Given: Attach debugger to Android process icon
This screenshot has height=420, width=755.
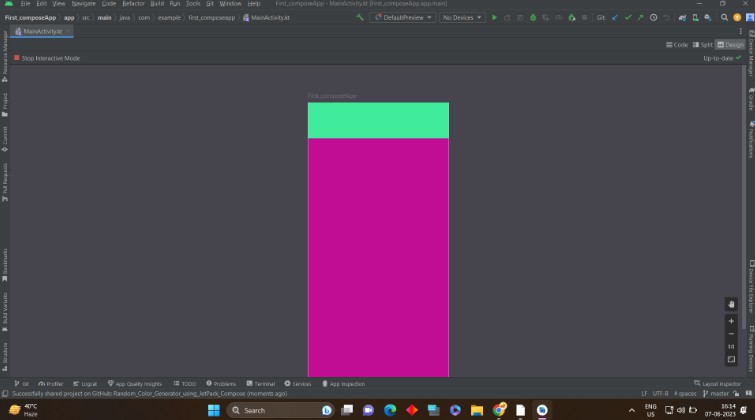Looking at the screenshot, I should coord(572,17).
